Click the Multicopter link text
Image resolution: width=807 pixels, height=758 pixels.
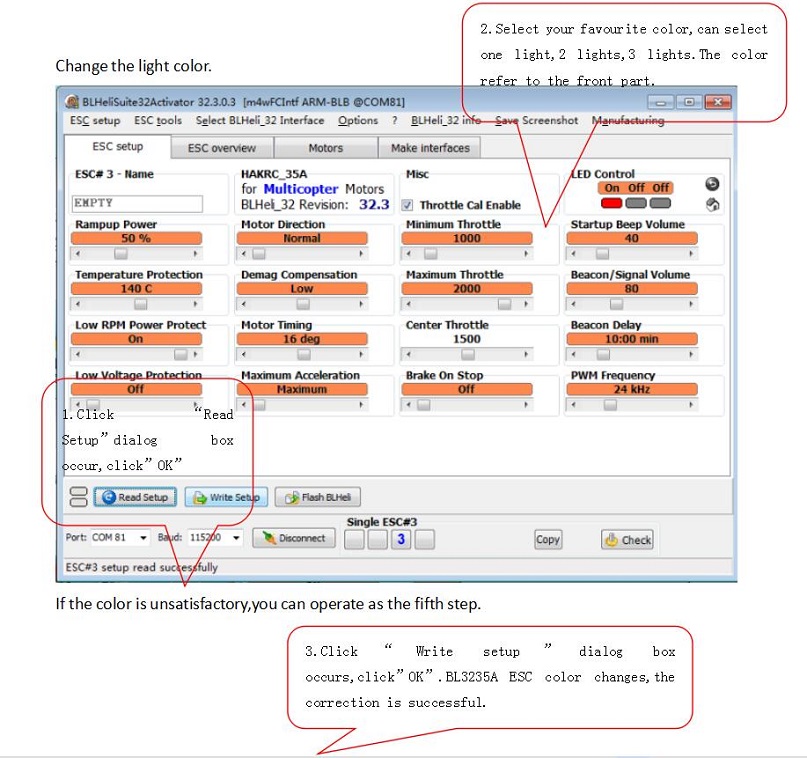(301, 189)
